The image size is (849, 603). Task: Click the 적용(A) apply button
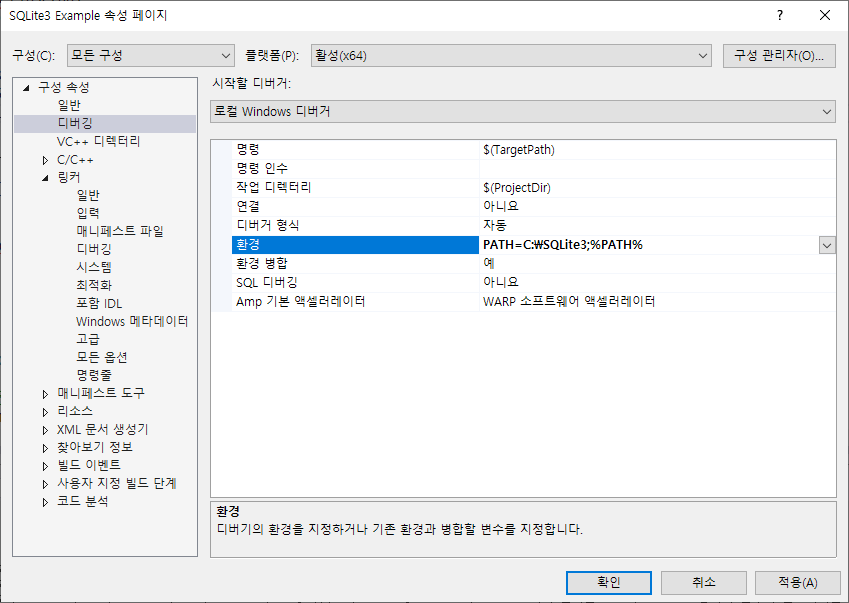(x=798, y=582)
